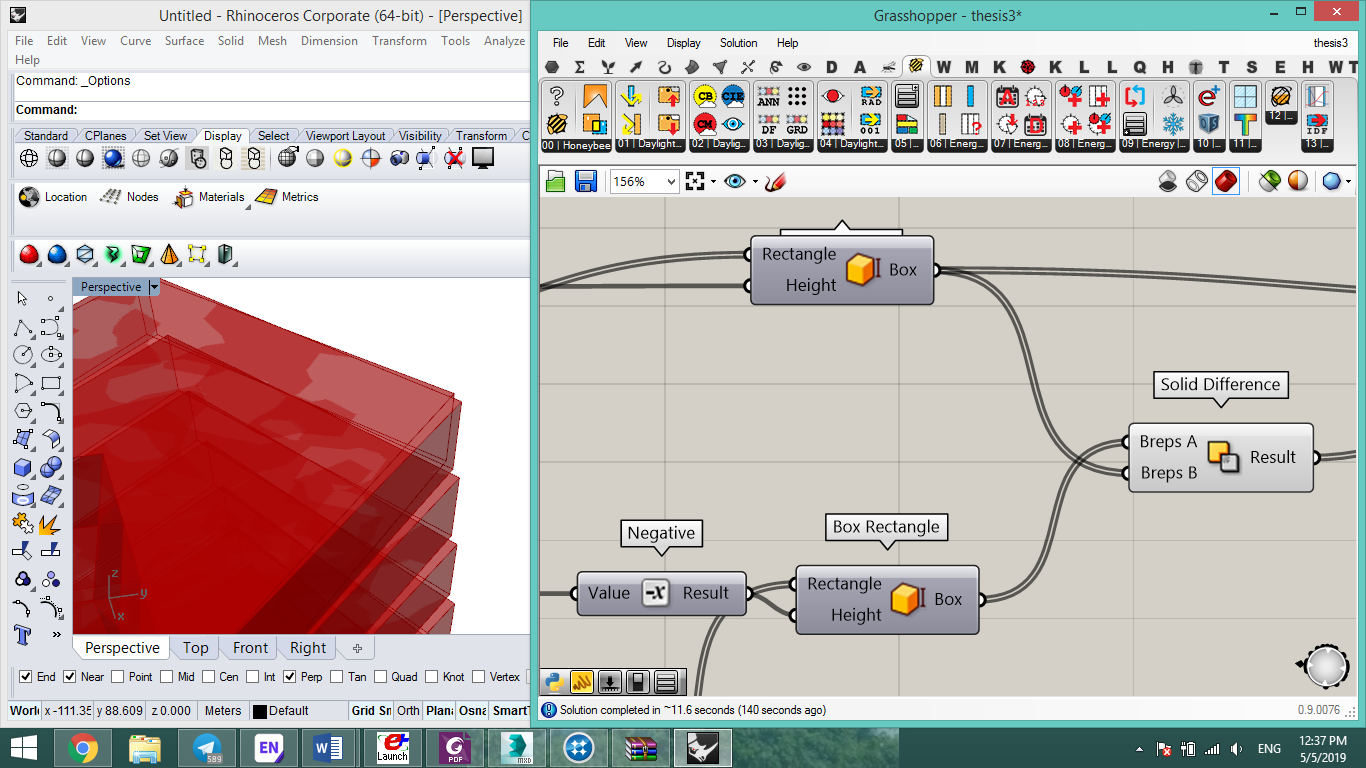Add a new viewport tab with plus button
Viewport: 1366px width, 768px height.
click(x=357, y=648)
